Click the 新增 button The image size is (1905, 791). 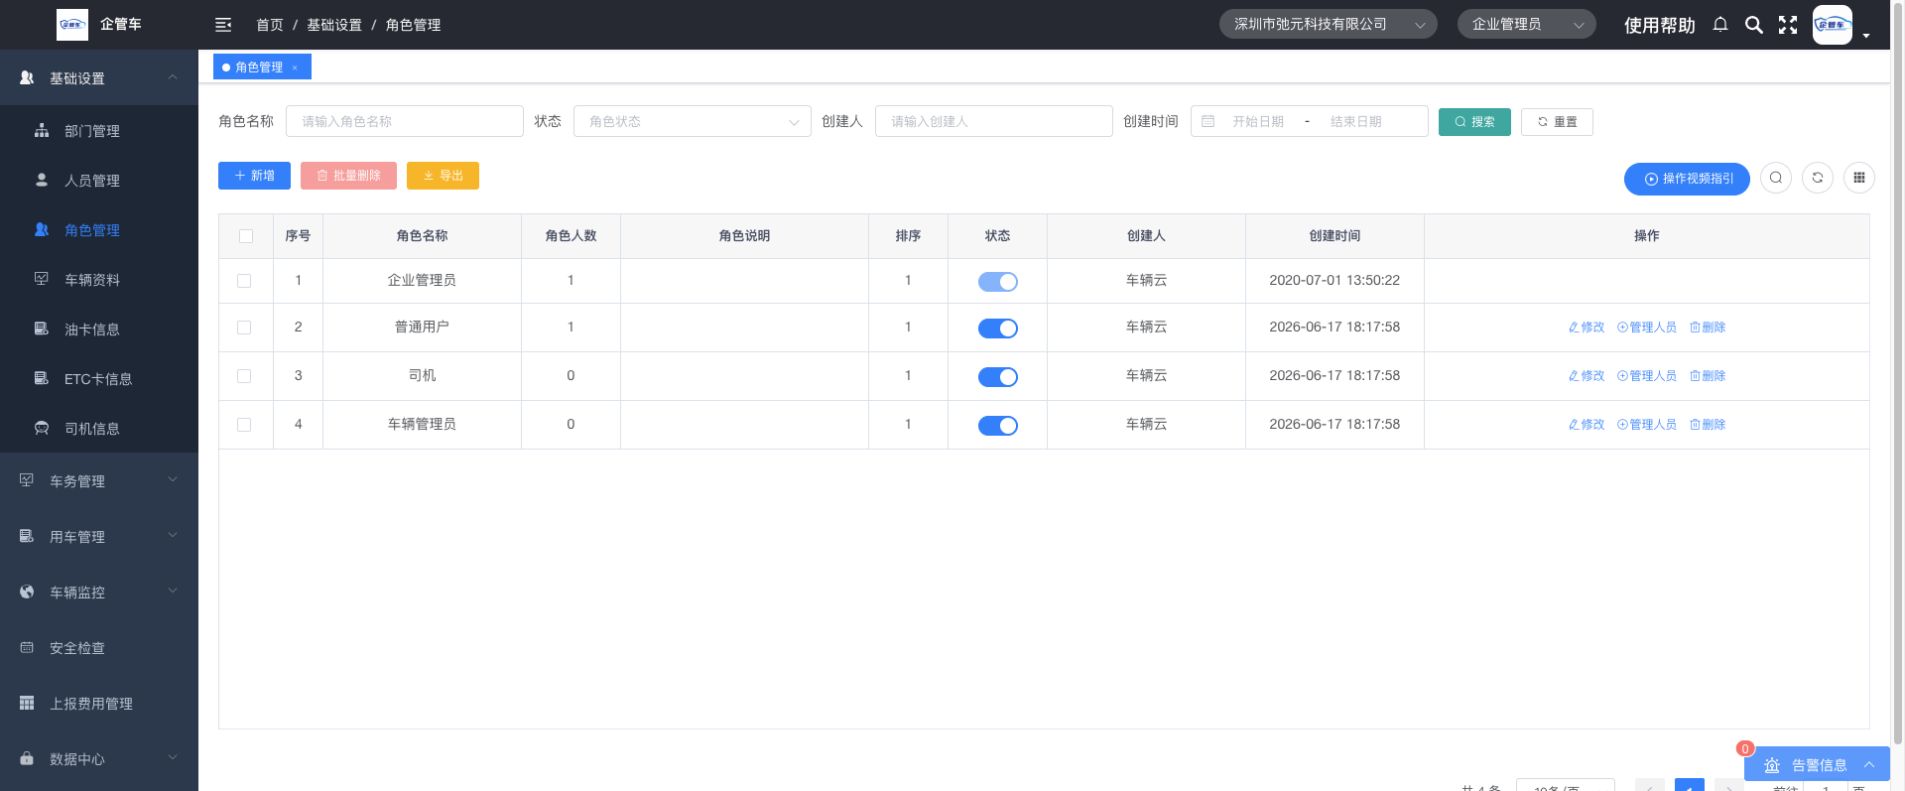[x=254, y=176]
